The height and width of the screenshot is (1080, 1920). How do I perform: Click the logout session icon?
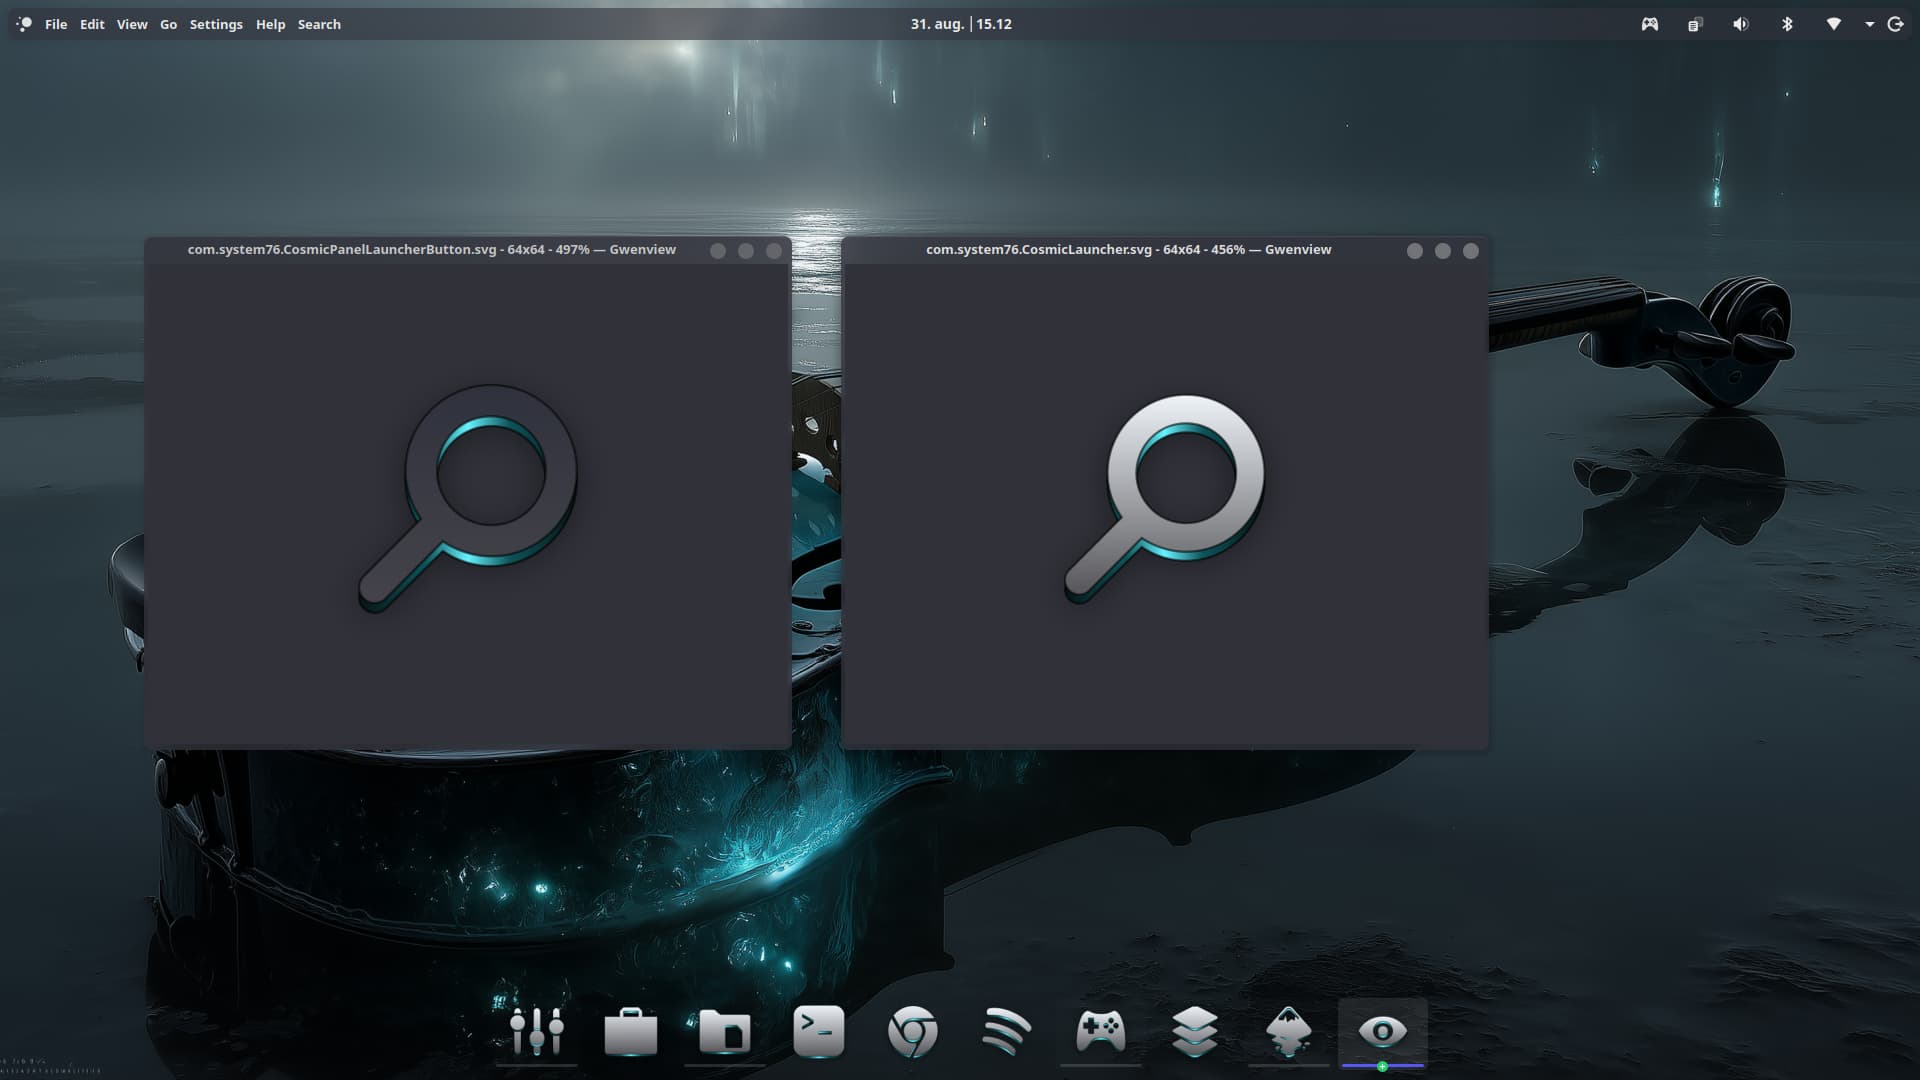[1895, 24]
